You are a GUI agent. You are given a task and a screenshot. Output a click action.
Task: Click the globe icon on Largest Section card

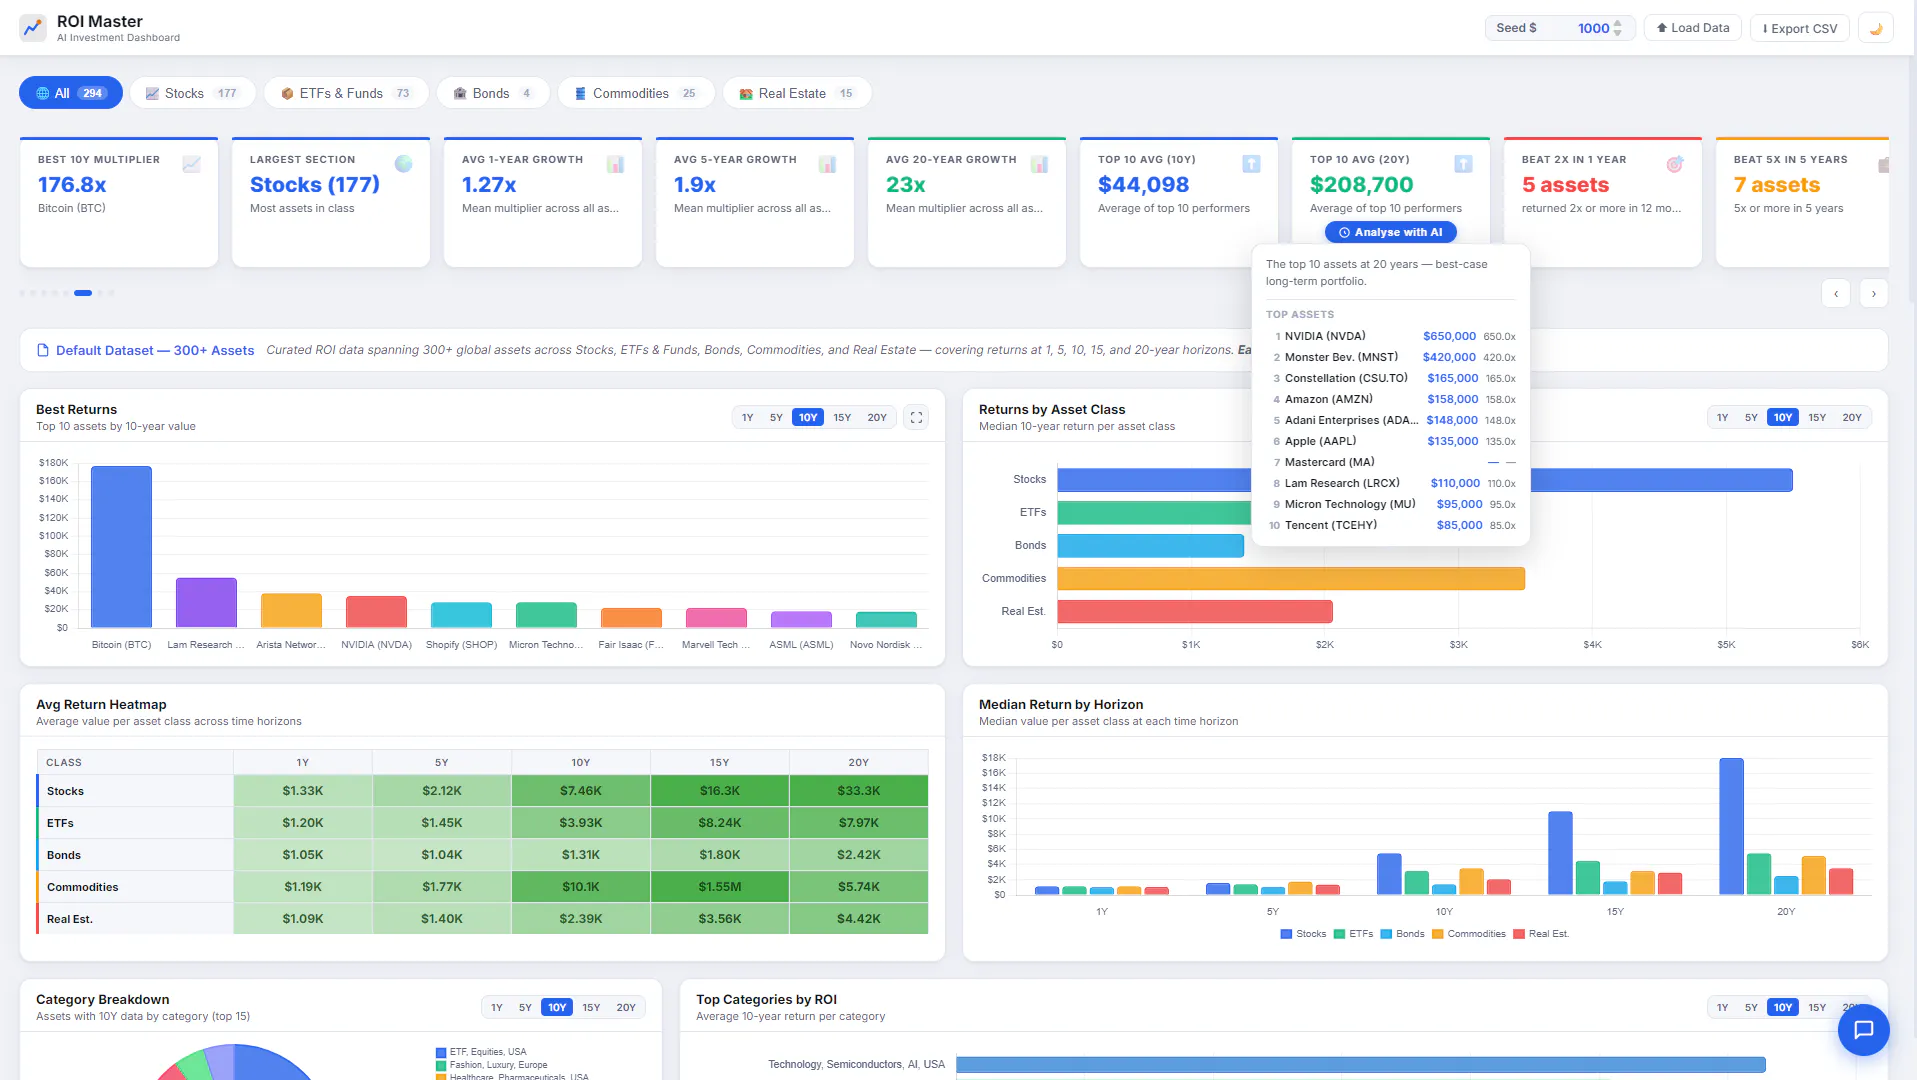[x=404, y=164]
